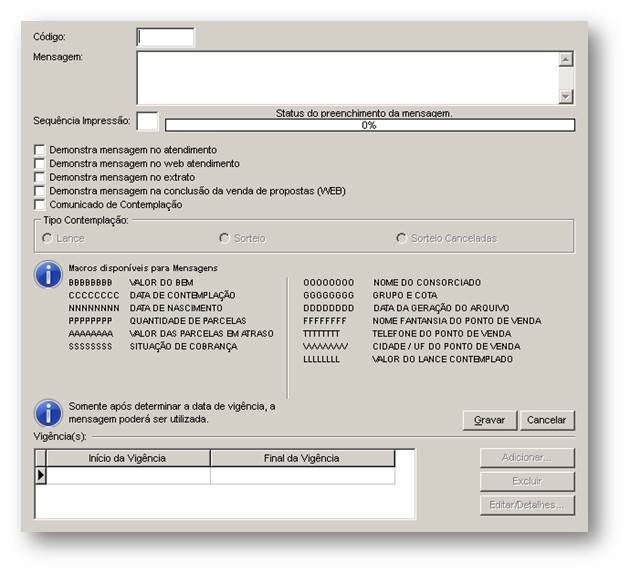Click the Mensagem scrollbar up arrow
This screenshot has width=630, height=574.
pos(566,59)
